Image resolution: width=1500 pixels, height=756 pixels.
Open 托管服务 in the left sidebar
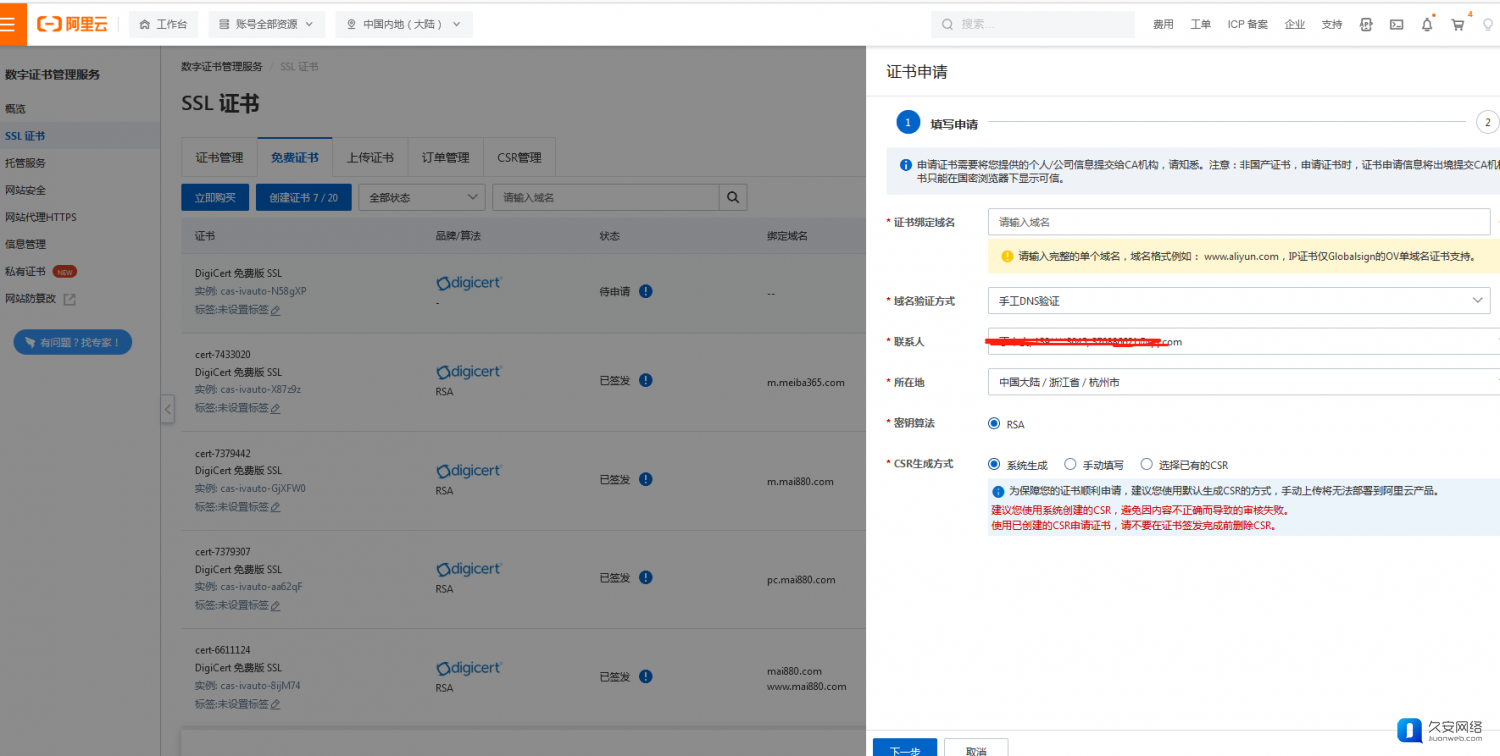25,163
